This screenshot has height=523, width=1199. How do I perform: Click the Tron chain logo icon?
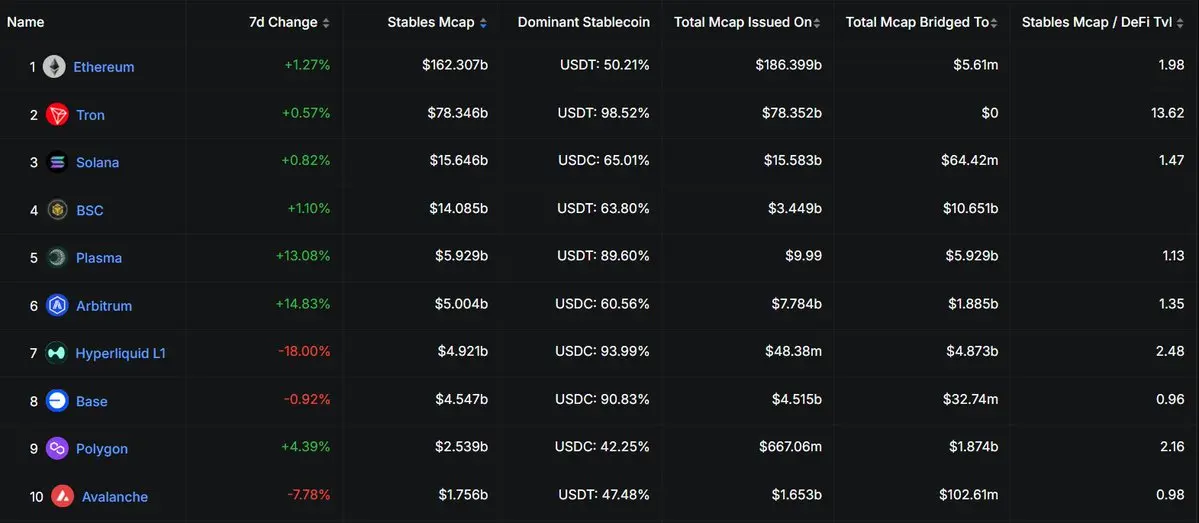57,115
